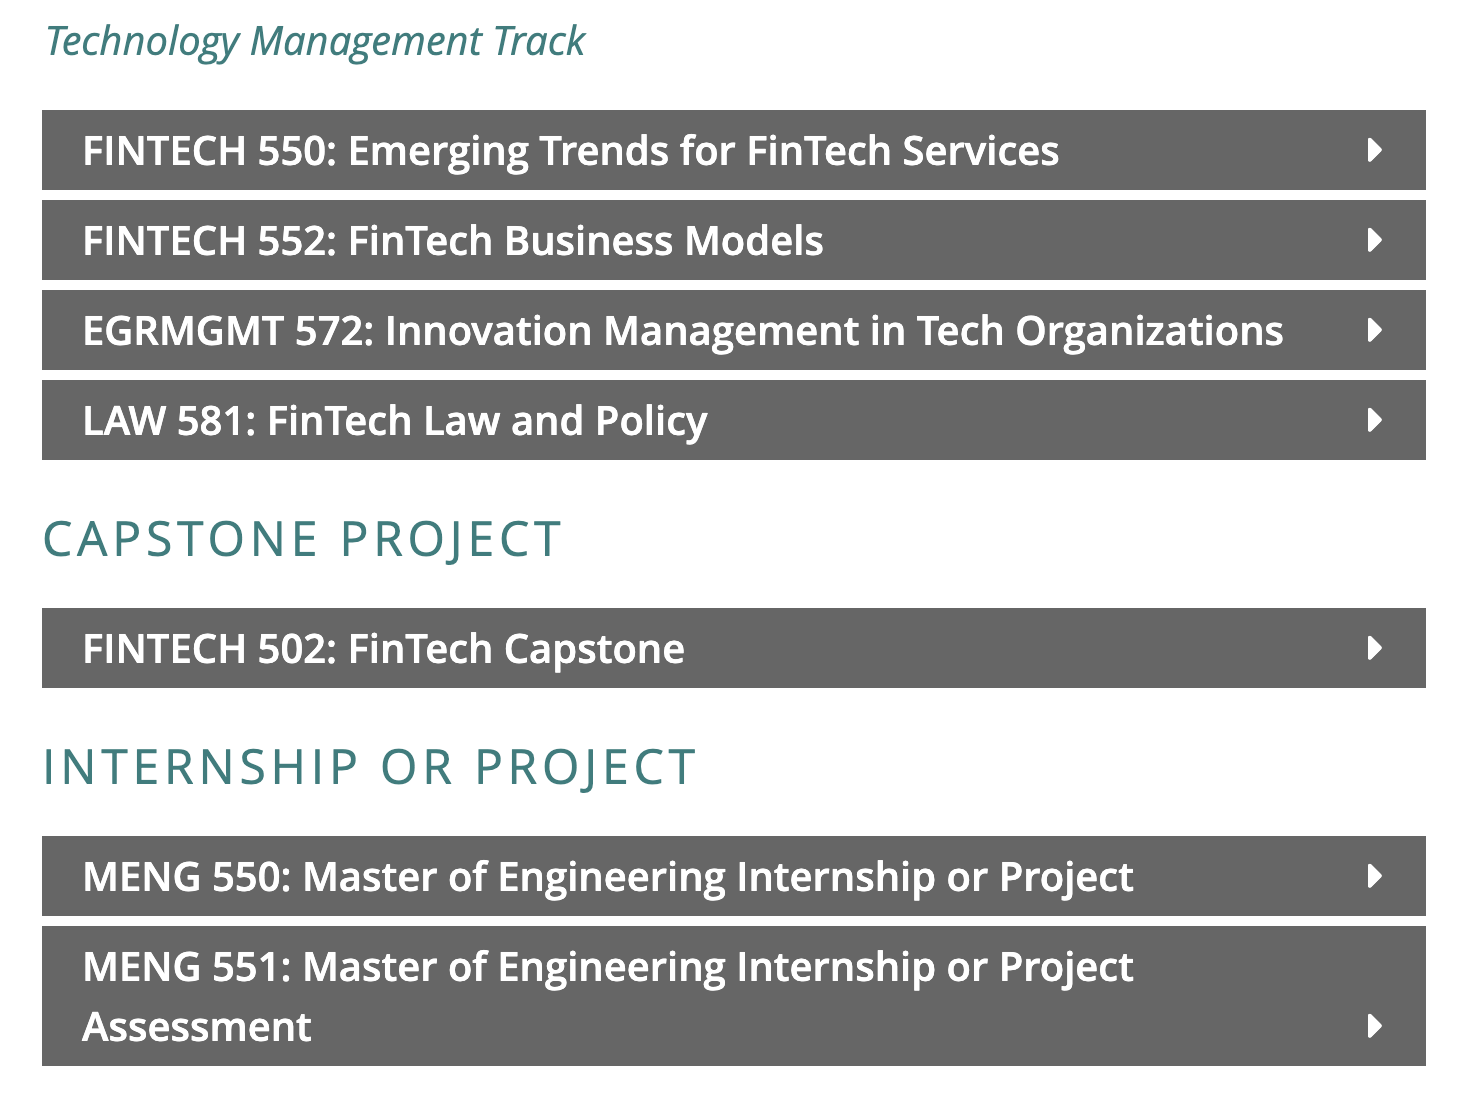Click arrow icon beside FinTech Business Models
The height and width of the screenshot is (1104, 1470).
pyautogui.click(x=1375, y=240)
